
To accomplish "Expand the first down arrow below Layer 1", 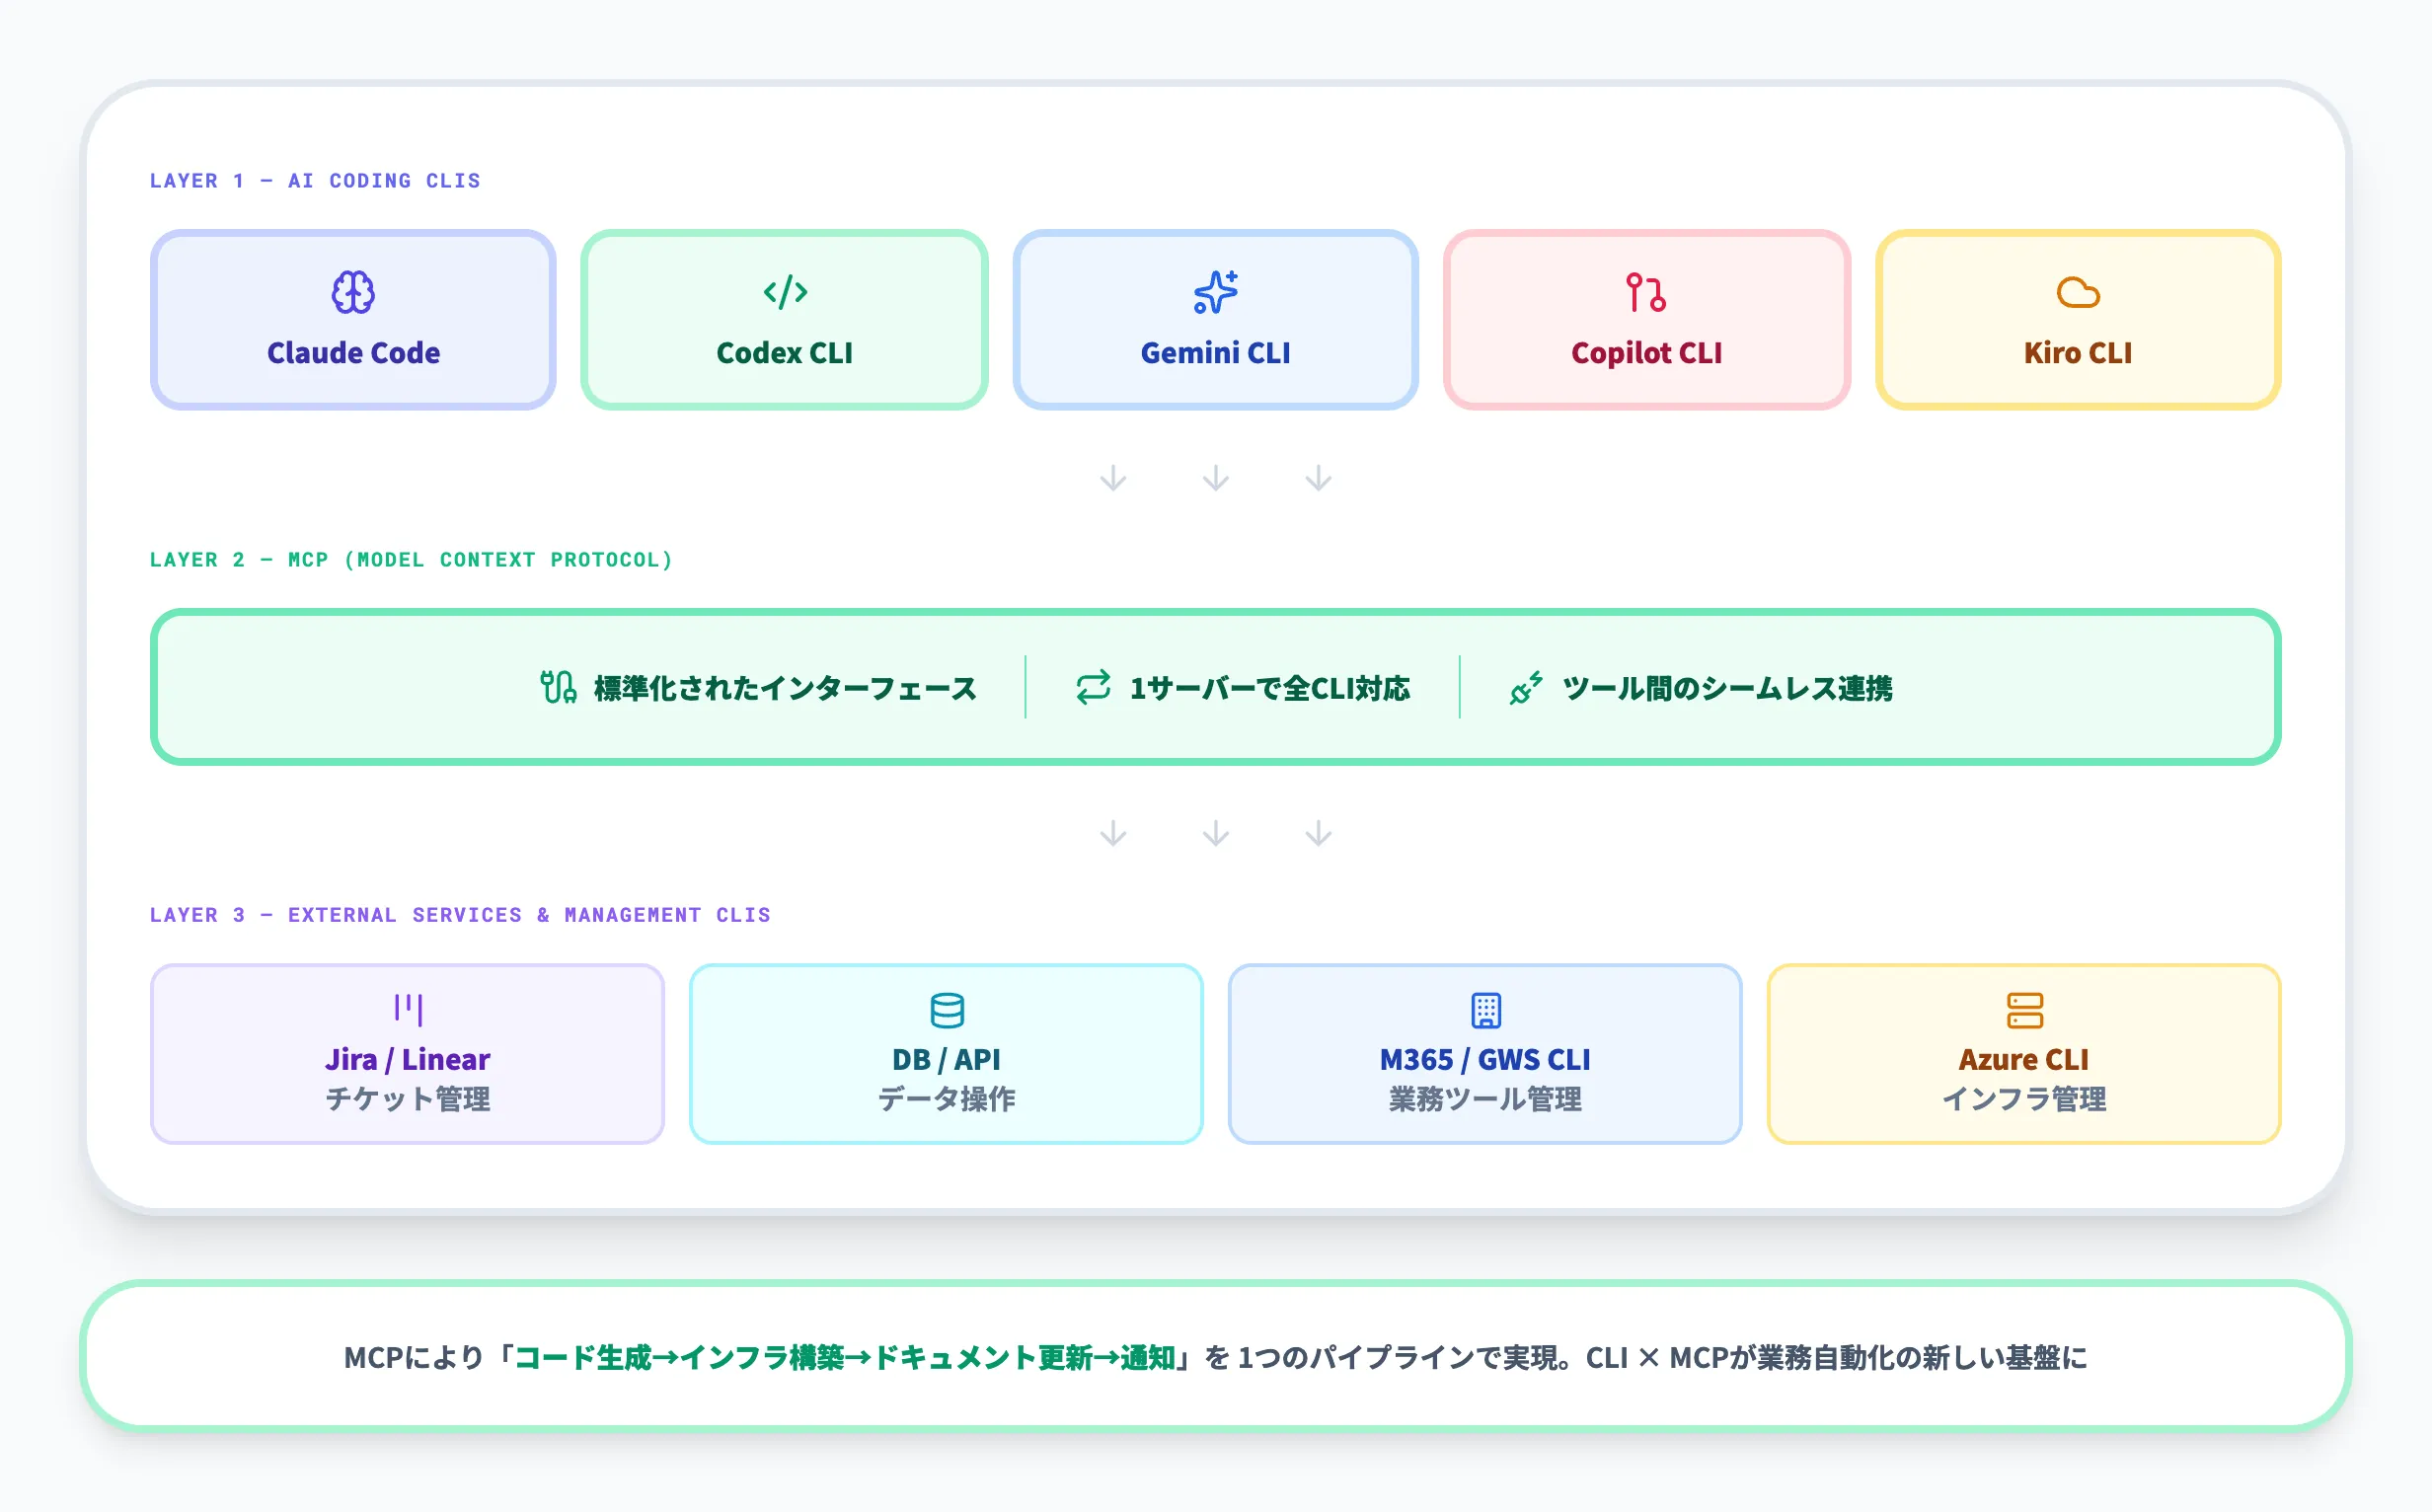I will 1113,479.
